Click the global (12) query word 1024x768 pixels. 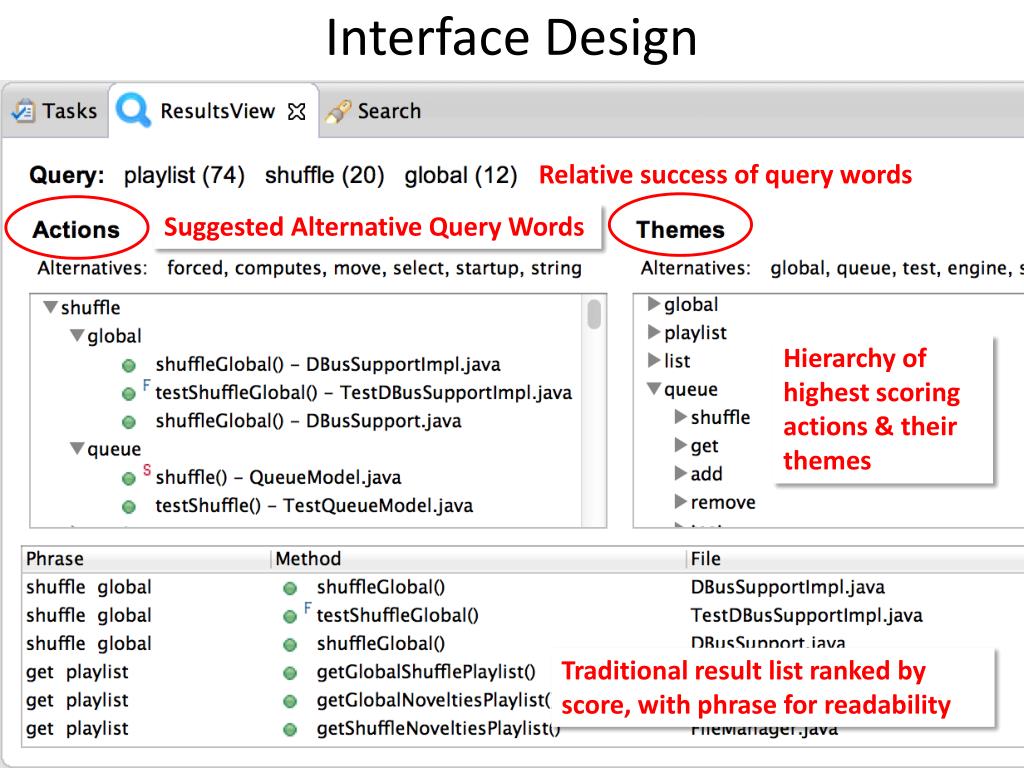[460, 175]
